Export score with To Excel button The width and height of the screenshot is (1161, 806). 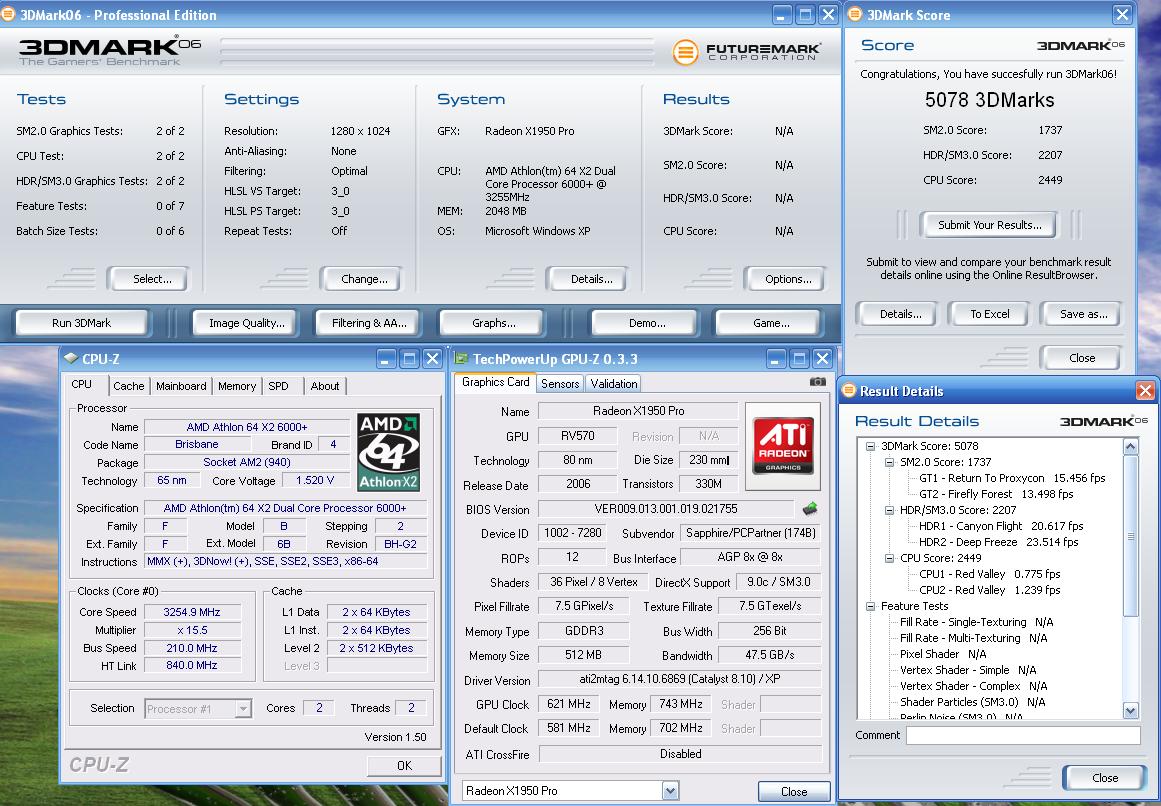(x=990, y=314)
